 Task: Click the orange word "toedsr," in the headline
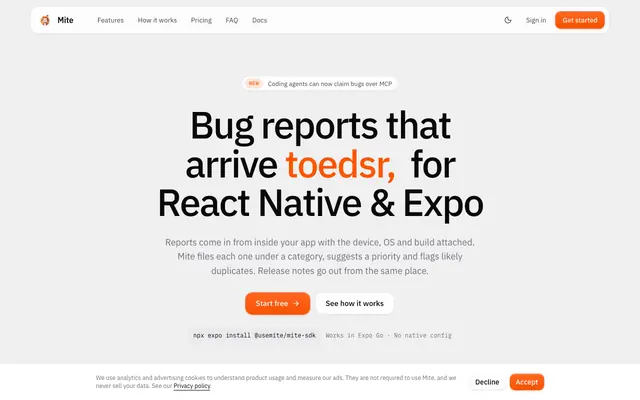tap(340, 164)
